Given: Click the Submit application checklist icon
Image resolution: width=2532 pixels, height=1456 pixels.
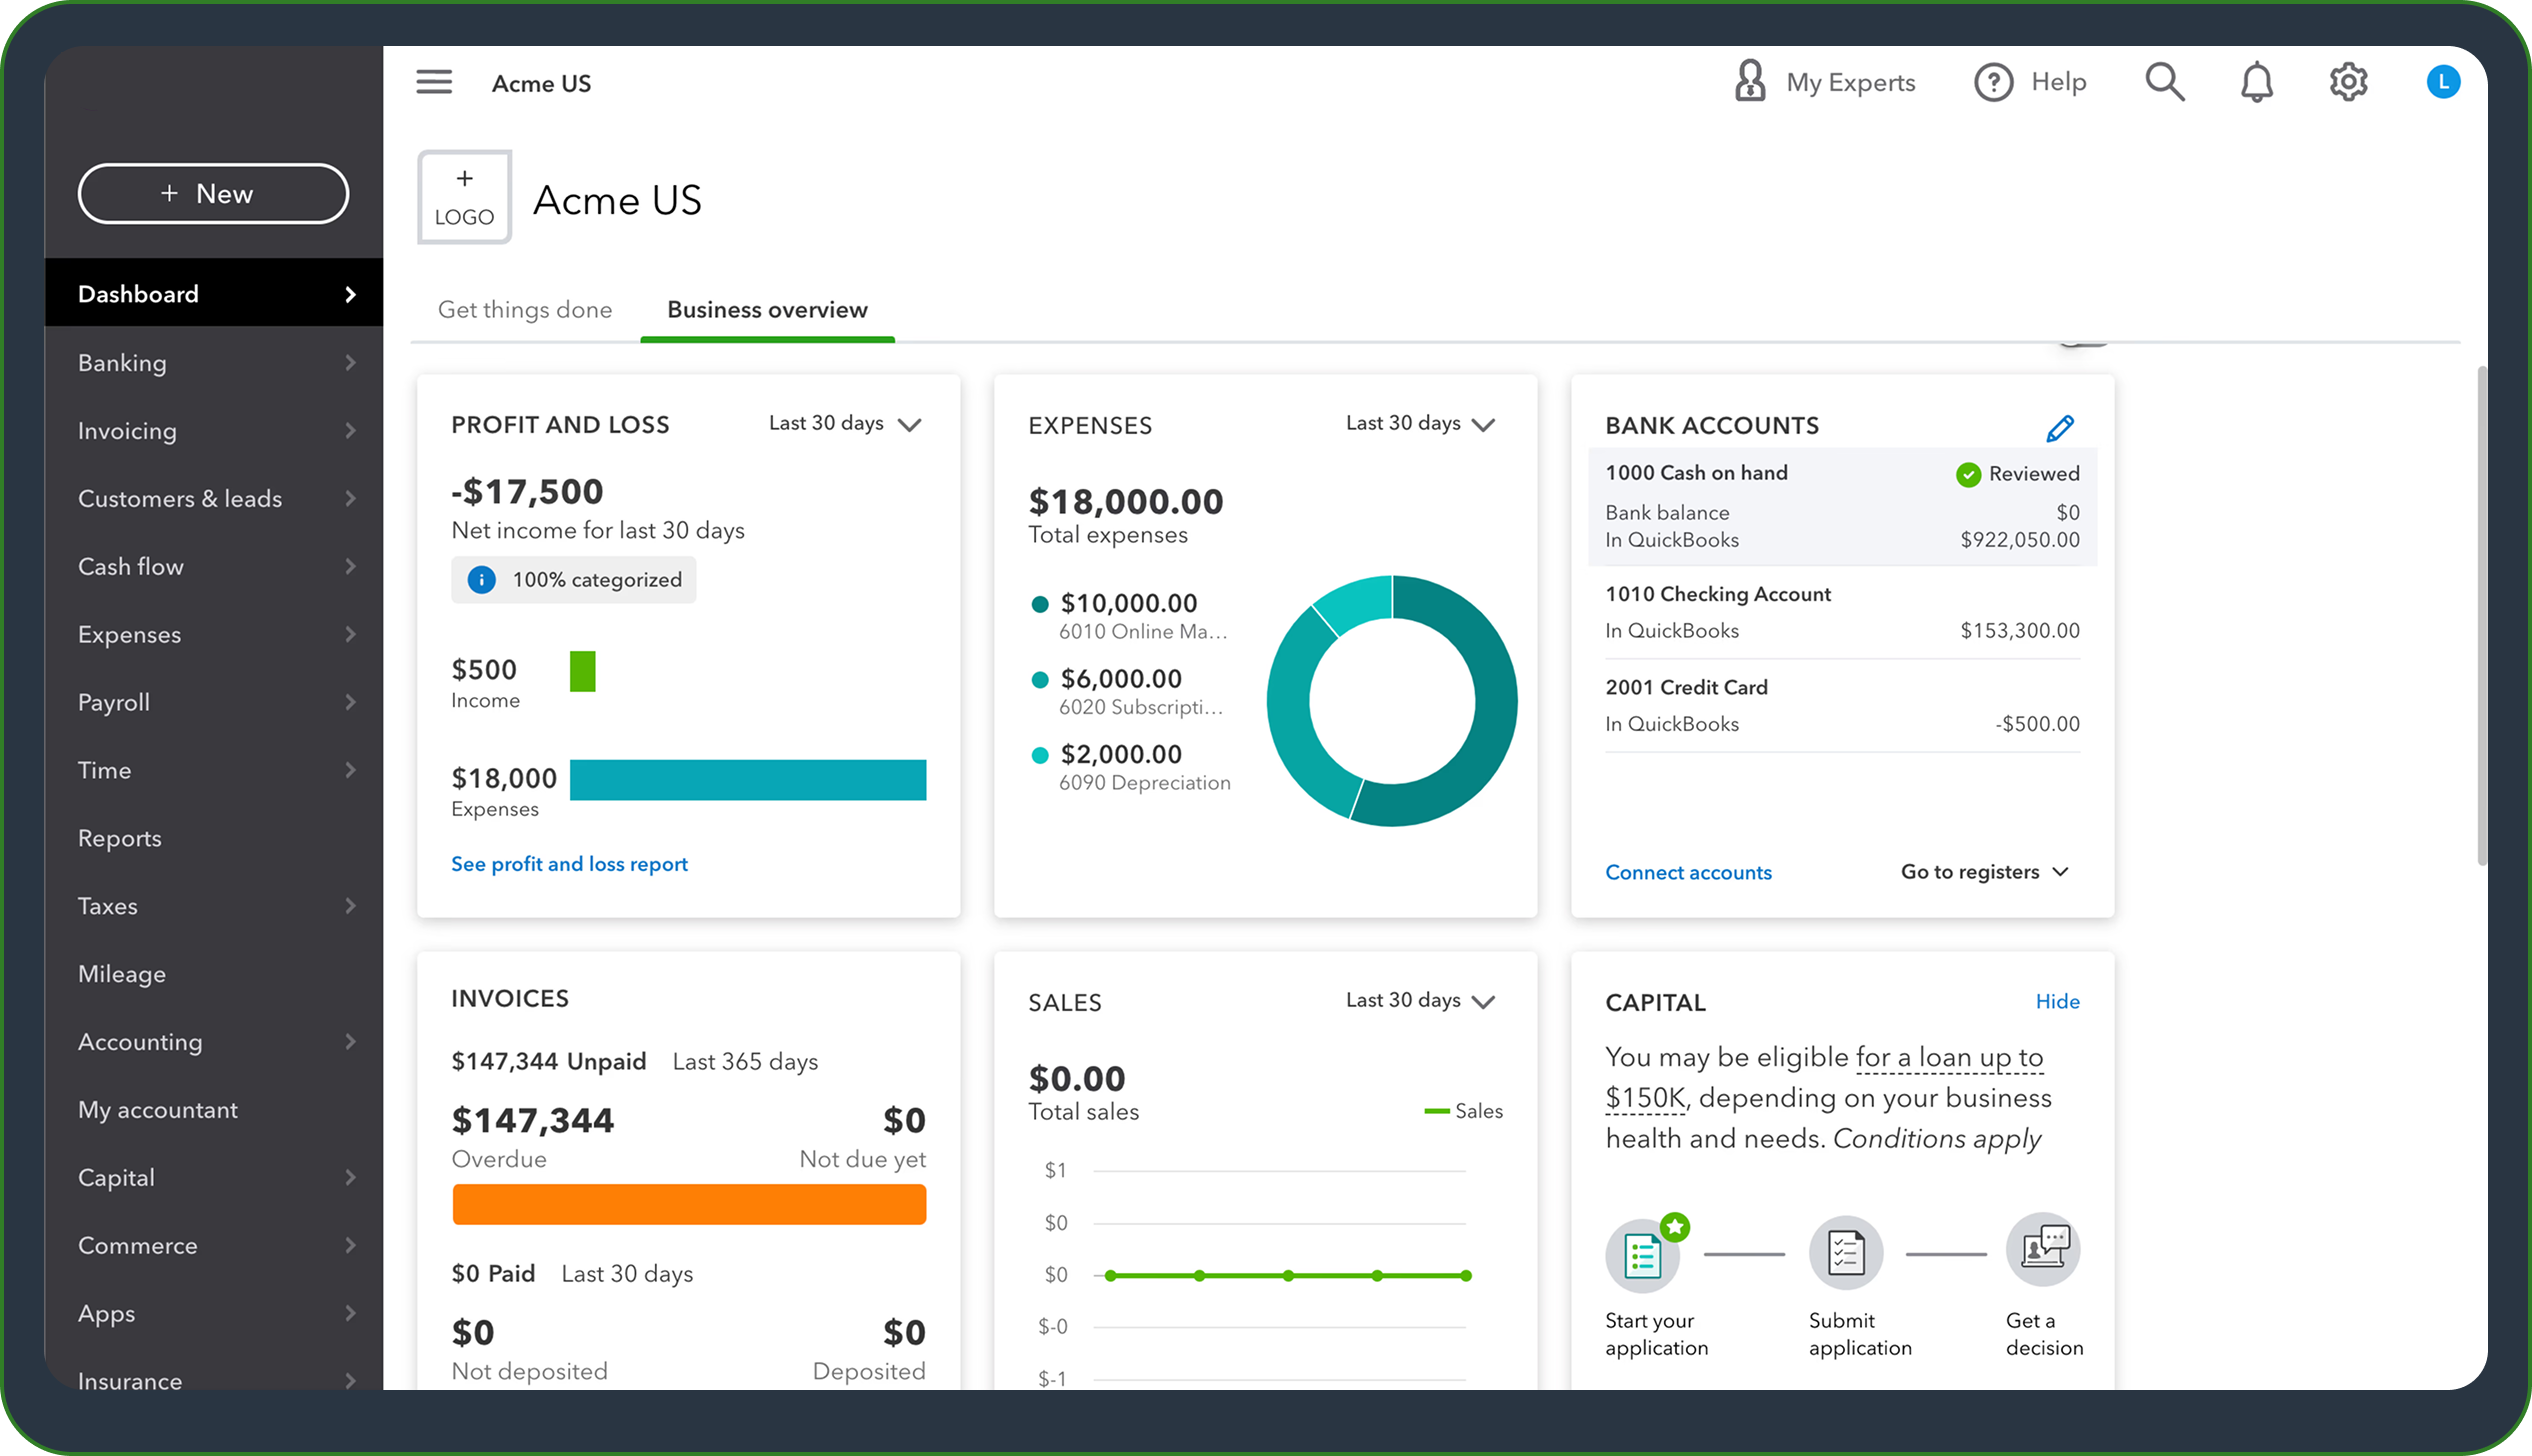Looking at the screenshot, I should [1846, 1253].
